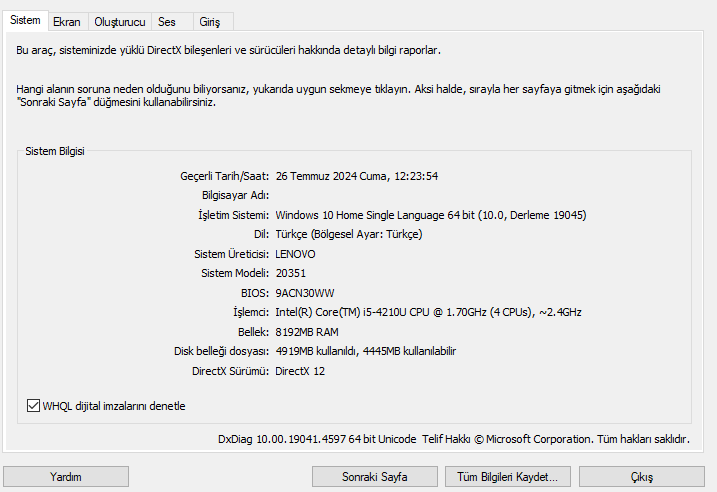Viewport: 717px width, 492px height.
Task: Toggle the WHQL dijital imzalarını denetle checkbox
Action: [x=34, y=406]
